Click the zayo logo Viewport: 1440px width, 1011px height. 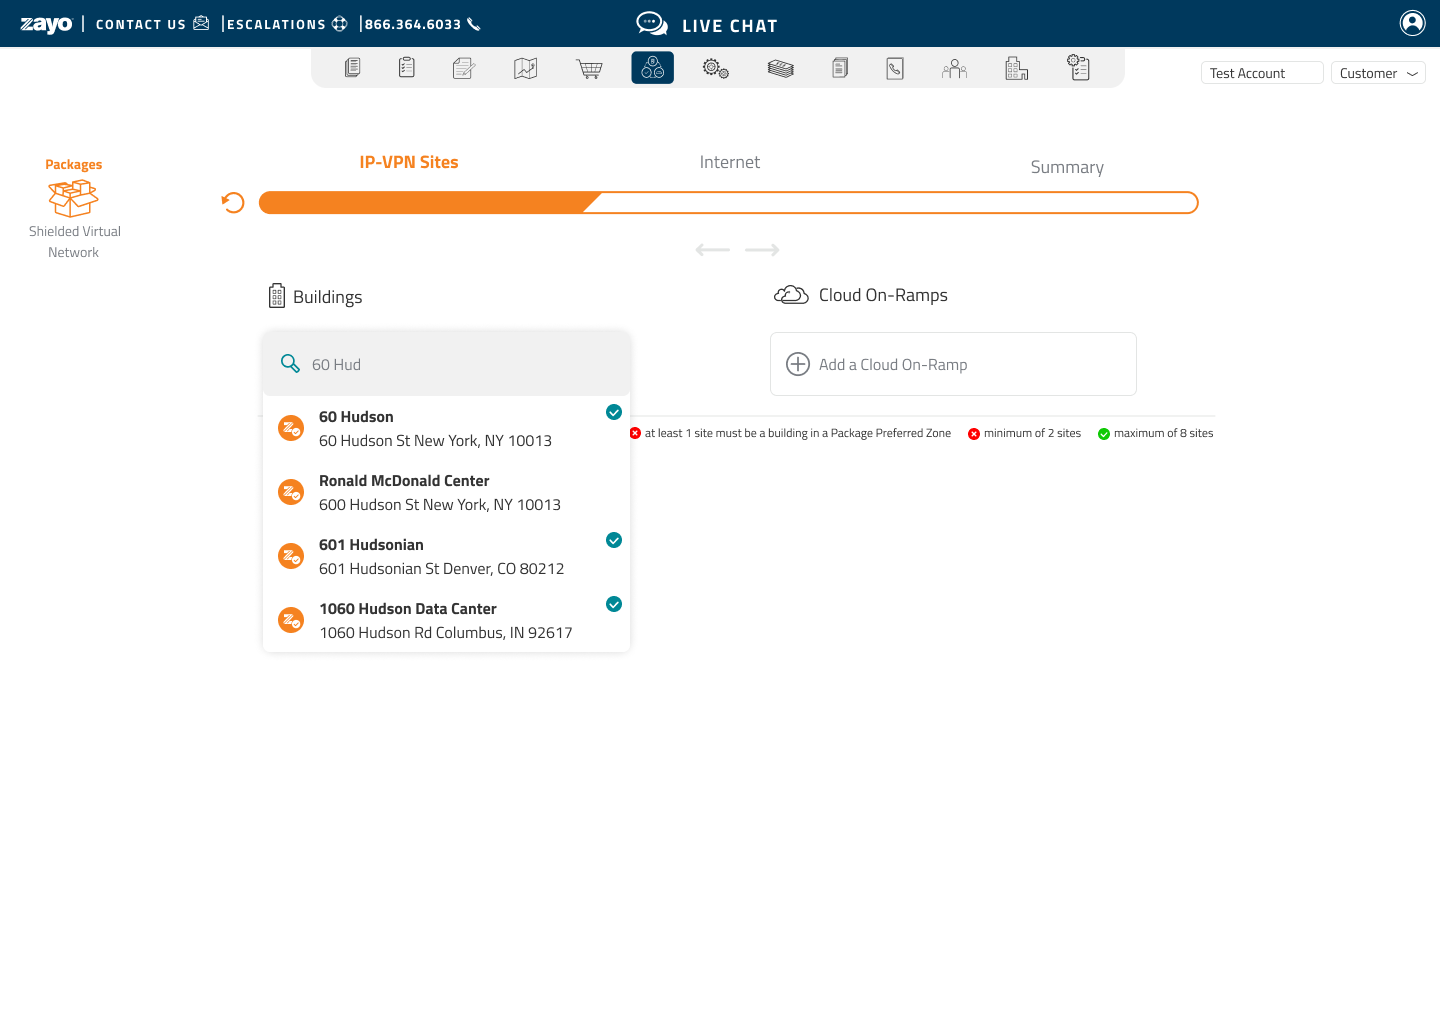coord(46,24)
